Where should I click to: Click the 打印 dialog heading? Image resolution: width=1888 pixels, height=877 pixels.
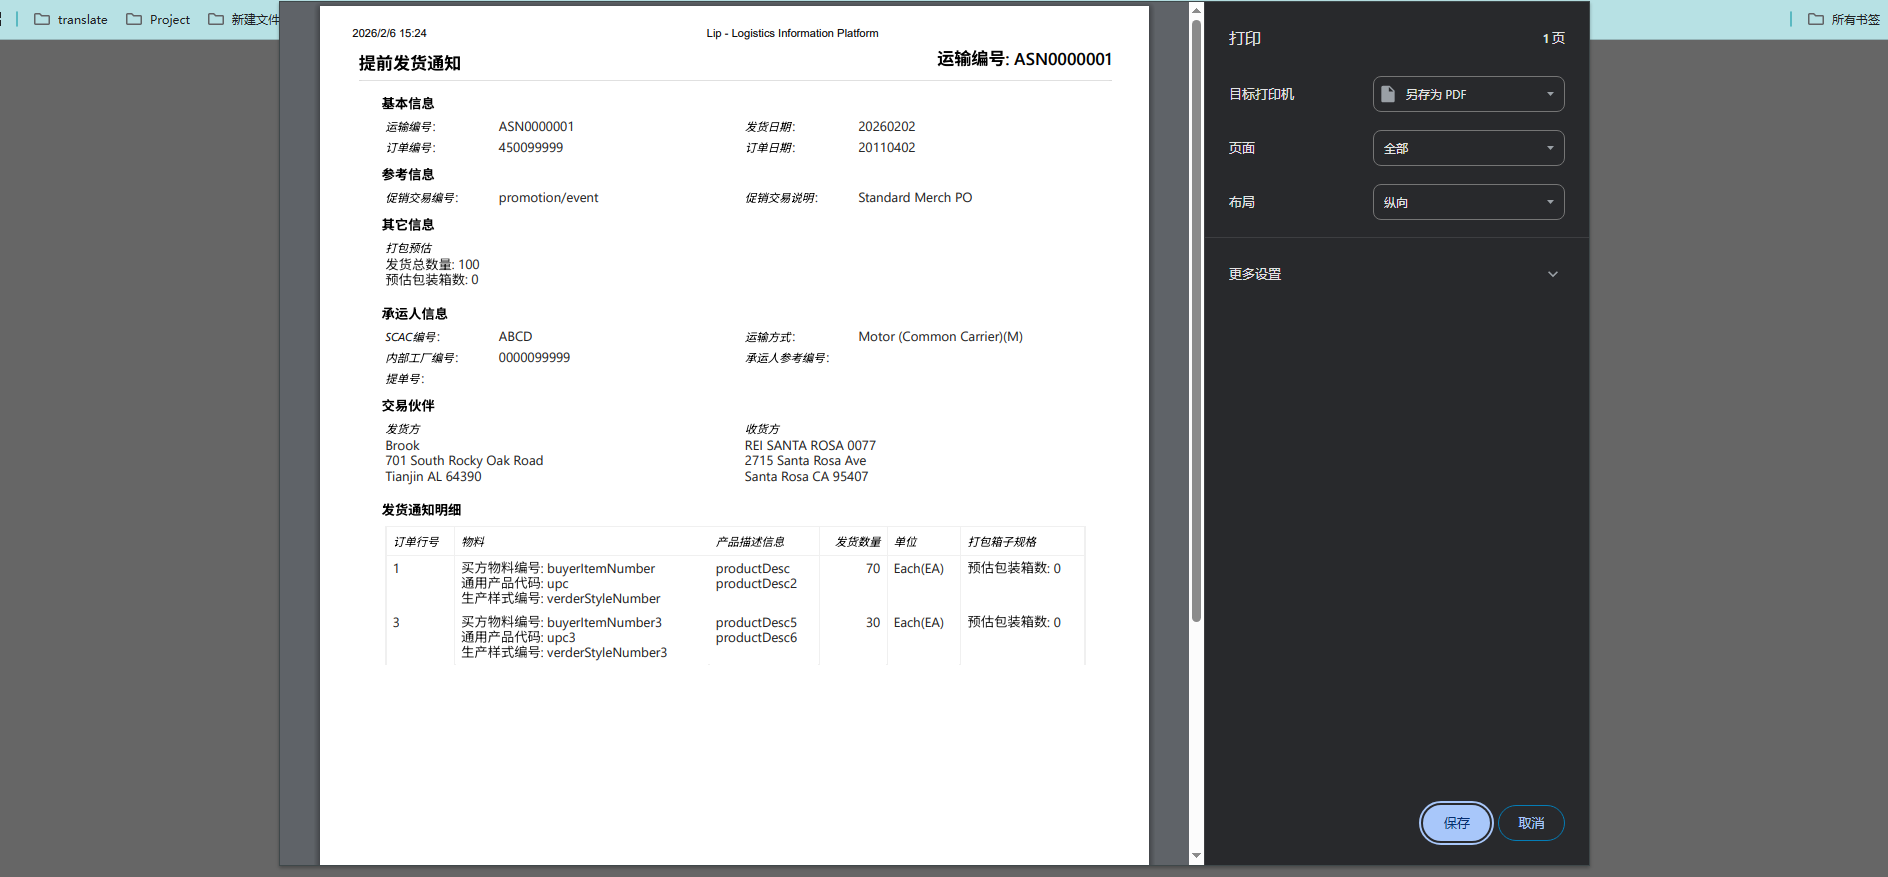[1245, 38]
